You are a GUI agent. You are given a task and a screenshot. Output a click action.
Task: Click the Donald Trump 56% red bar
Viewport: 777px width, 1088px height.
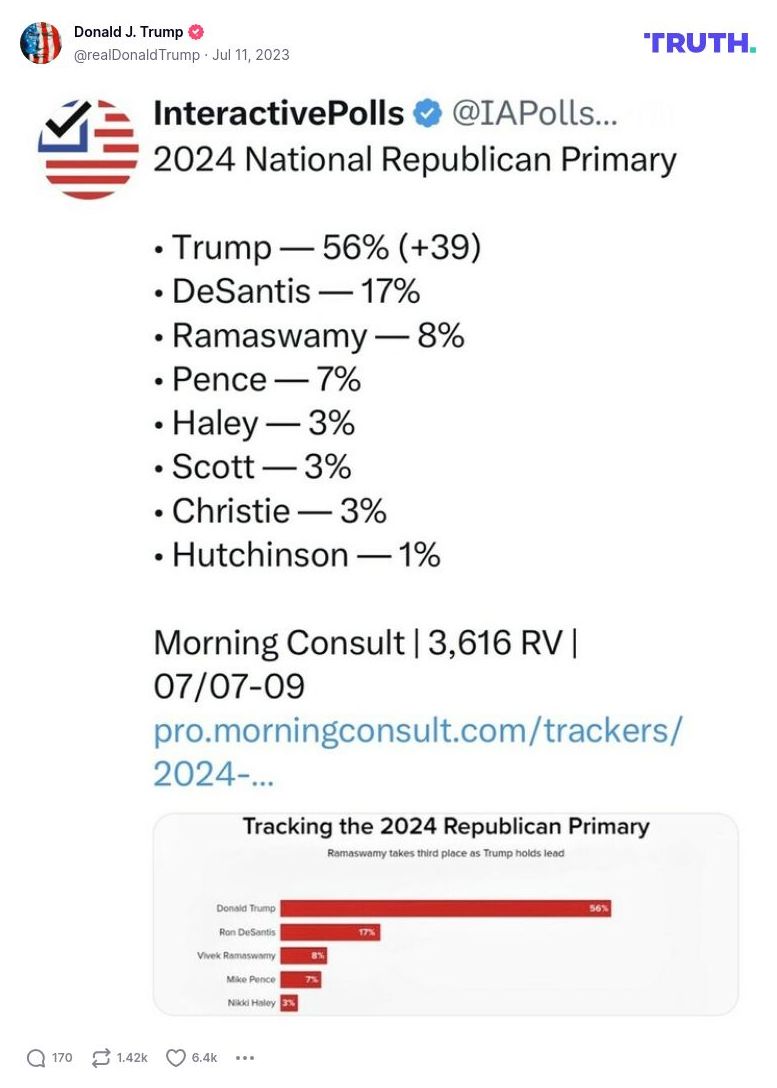click(445, 909)
